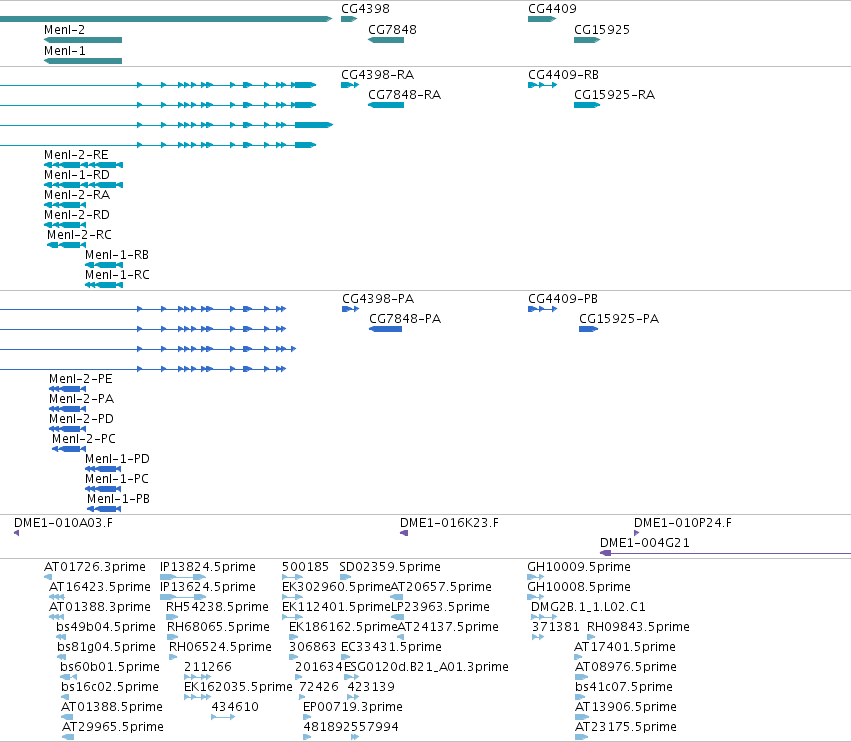This screenshot has width=851, height=742.
Task: Click the DME1-004G21 clone label
Action: [x=645, y=543]
